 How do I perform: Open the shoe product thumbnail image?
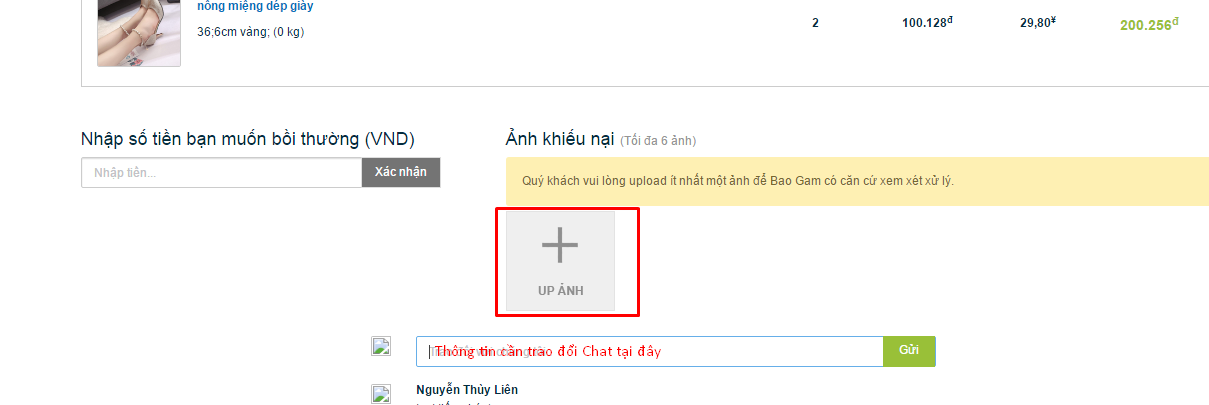pos(139,32)
